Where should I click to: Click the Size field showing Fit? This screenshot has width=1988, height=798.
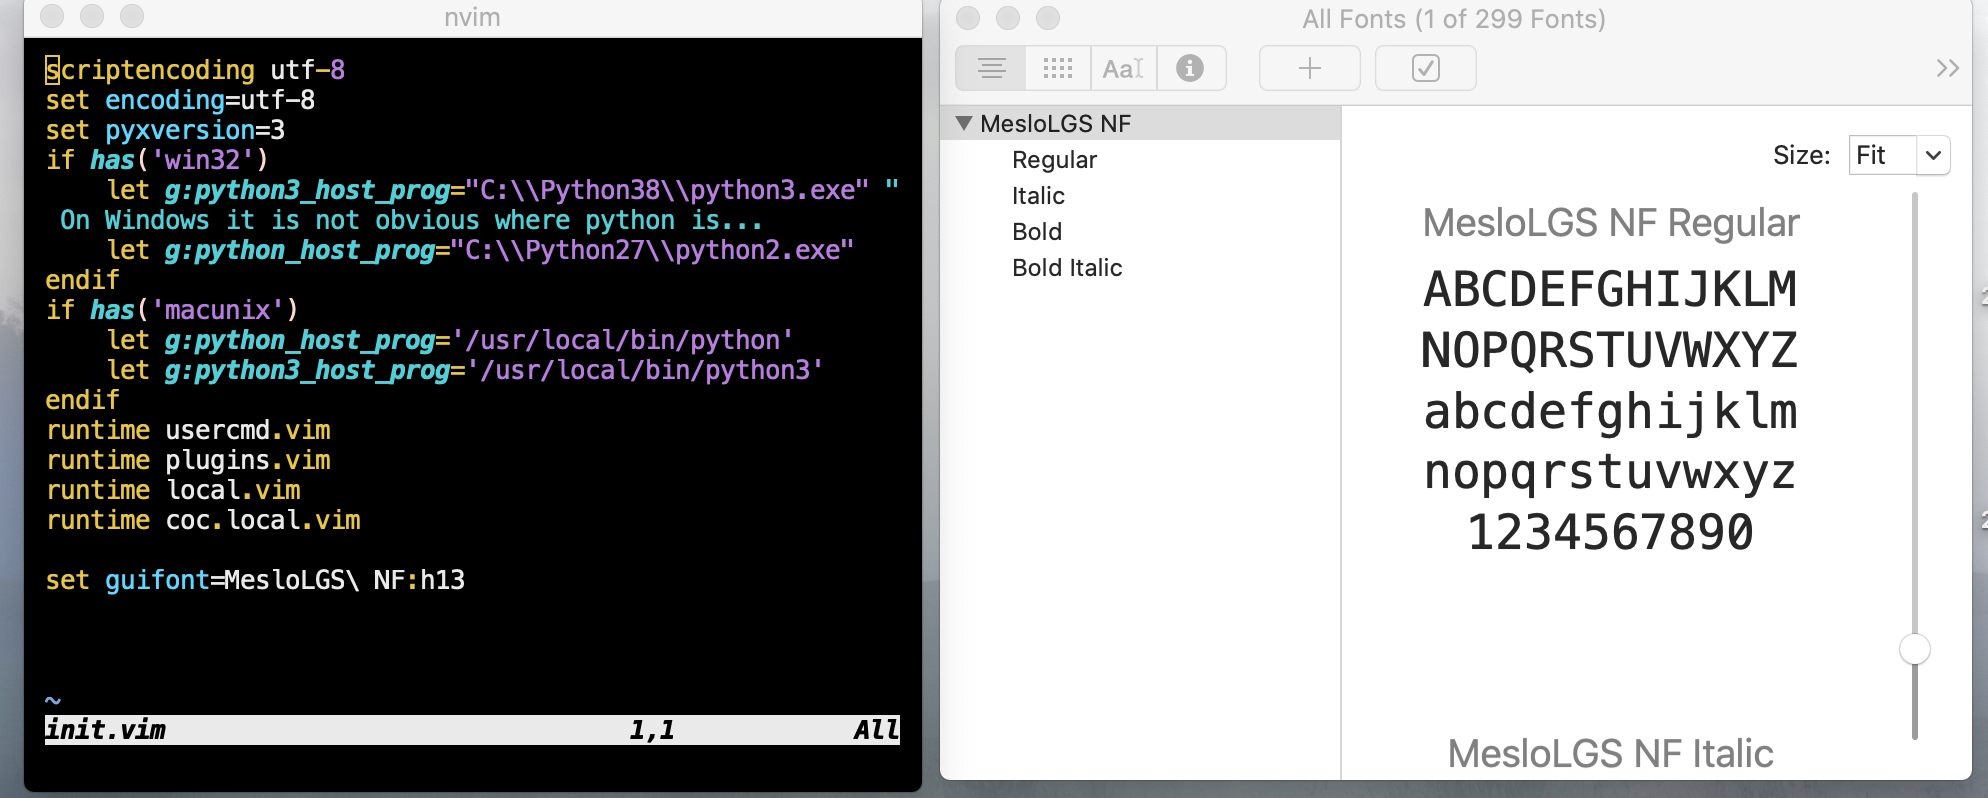point(1883,155)
